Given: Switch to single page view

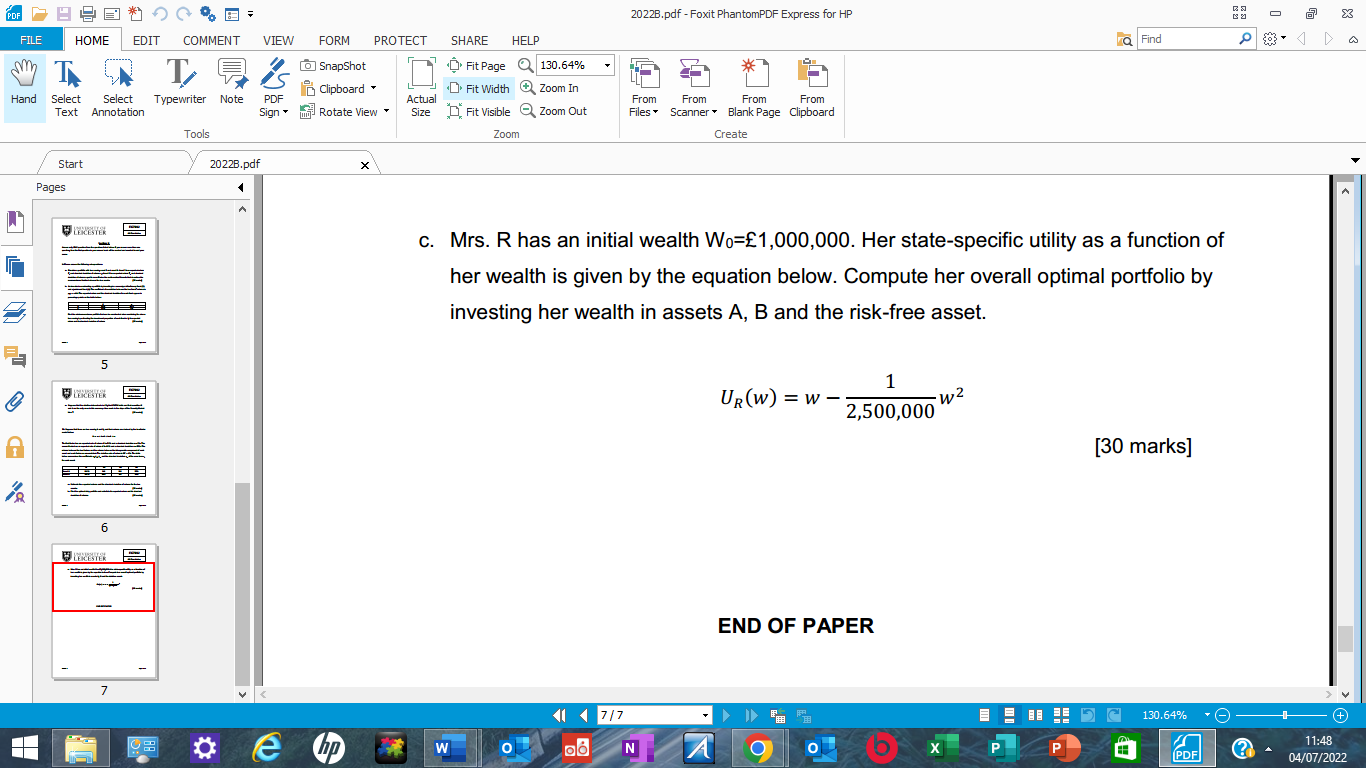Looking at the screenshot, I should [985, 715].
